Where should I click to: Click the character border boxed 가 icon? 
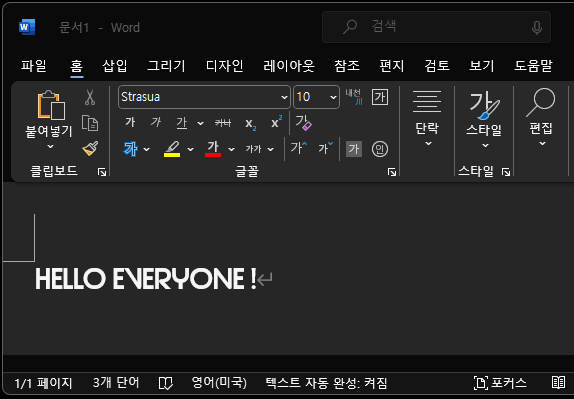point(380,97)
